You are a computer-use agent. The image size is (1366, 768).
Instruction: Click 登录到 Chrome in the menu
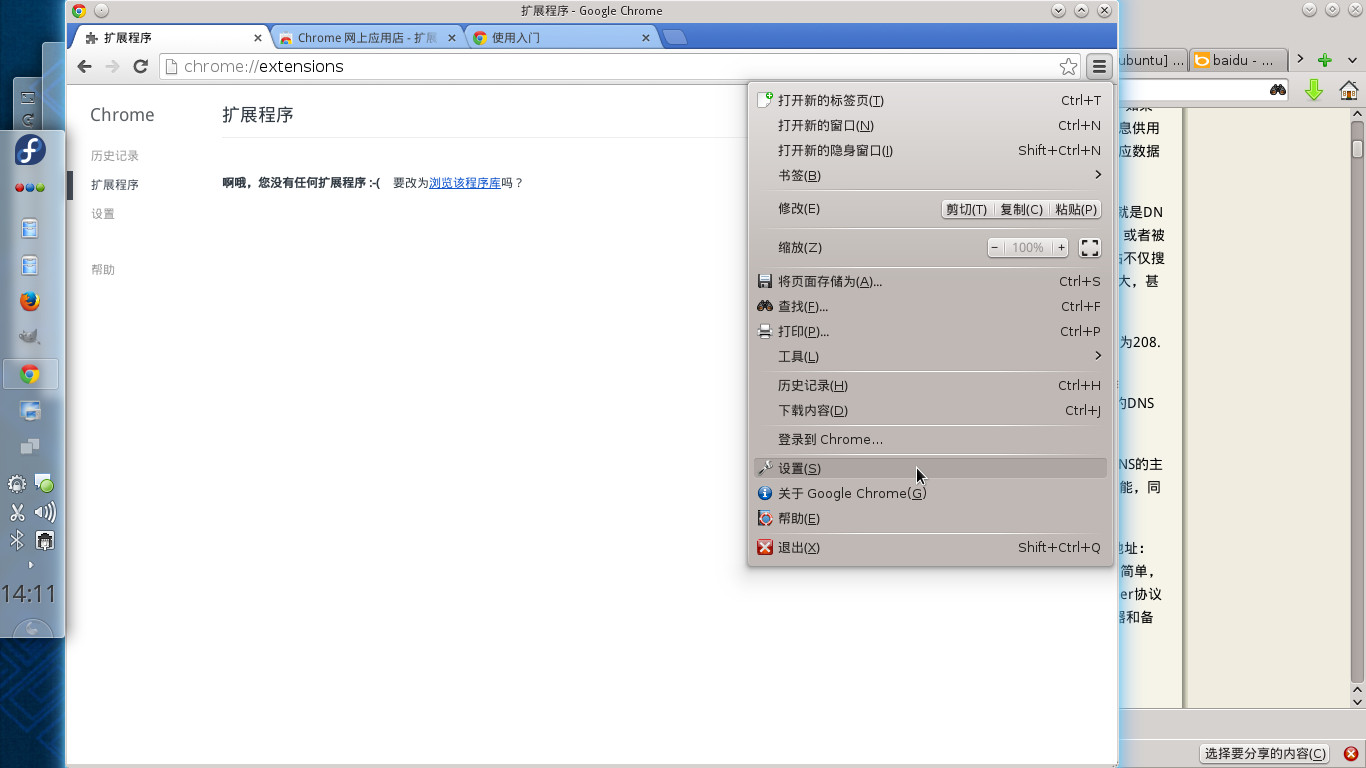pos(930,439)
